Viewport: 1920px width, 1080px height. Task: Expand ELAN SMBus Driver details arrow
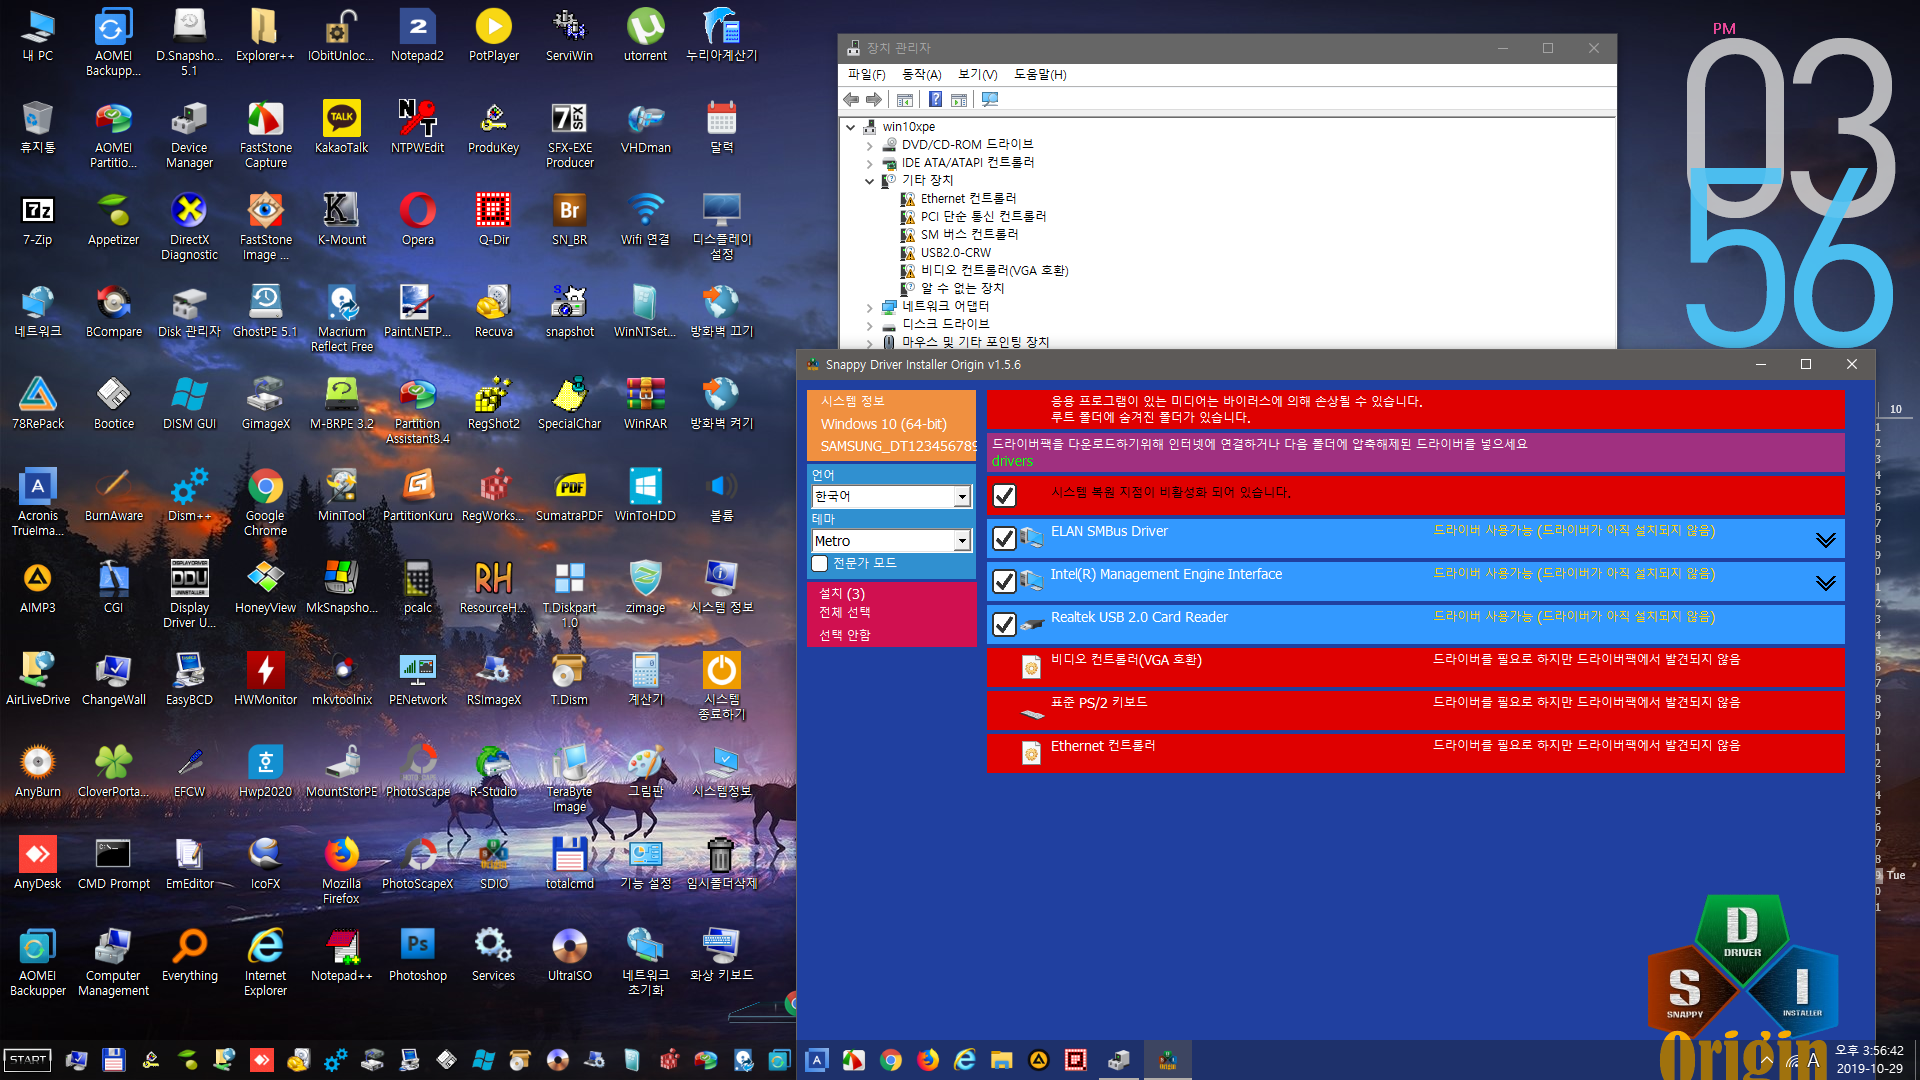coord(1826,540)
